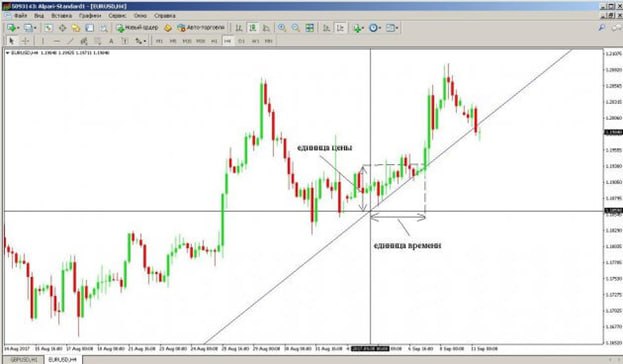Click the horizontal line price tag on the price scale
This screenshot has height=364, width=623.
click(x=613, y=211)
